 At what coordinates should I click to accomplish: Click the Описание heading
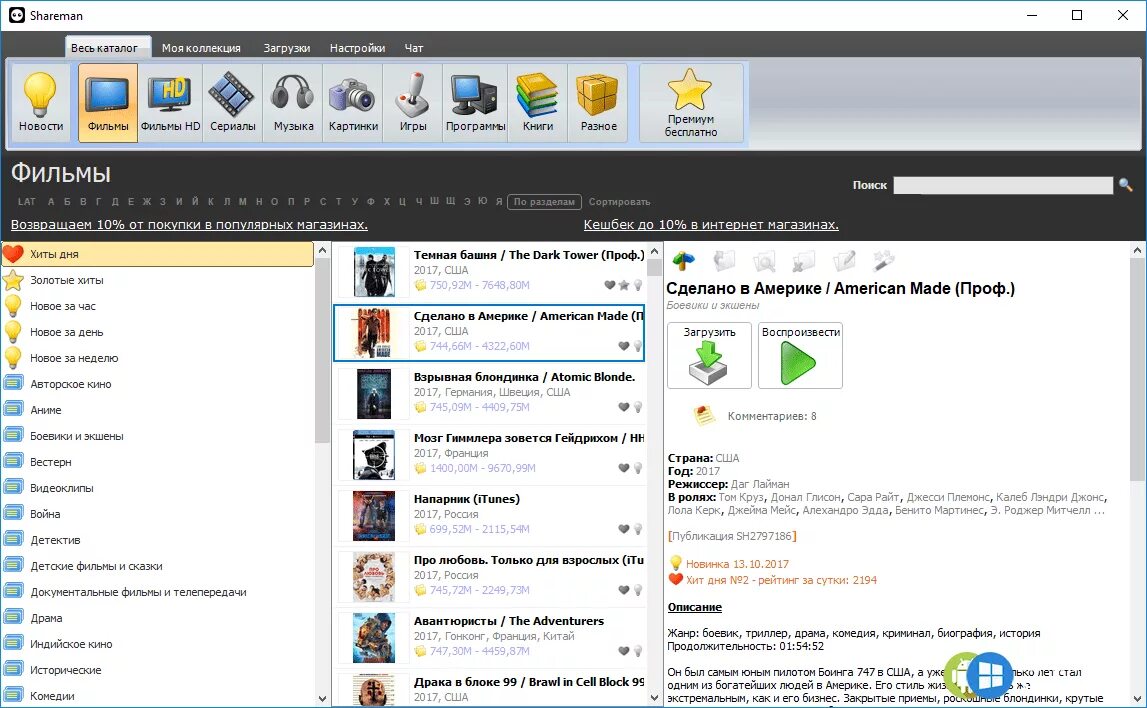pos(695,607)
